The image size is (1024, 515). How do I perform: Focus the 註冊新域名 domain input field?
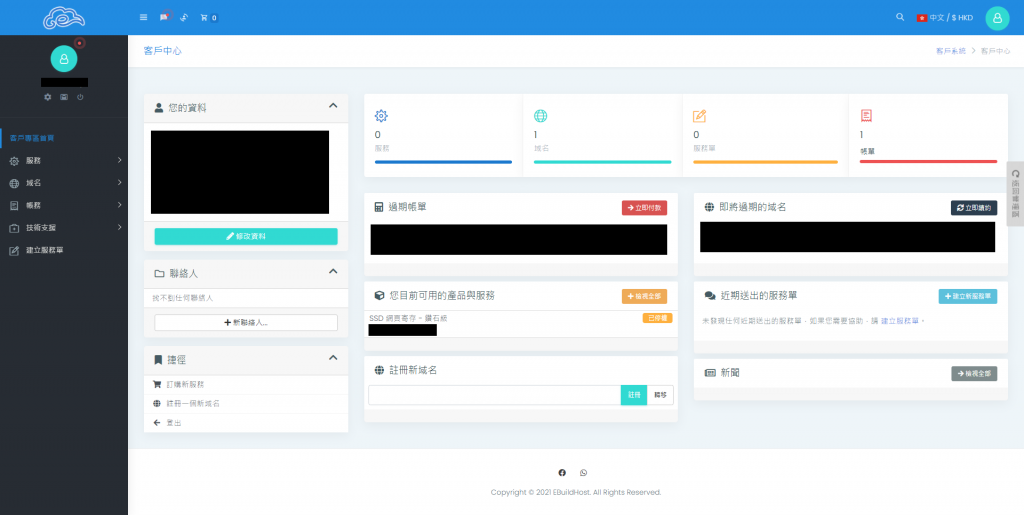[494, 395]
